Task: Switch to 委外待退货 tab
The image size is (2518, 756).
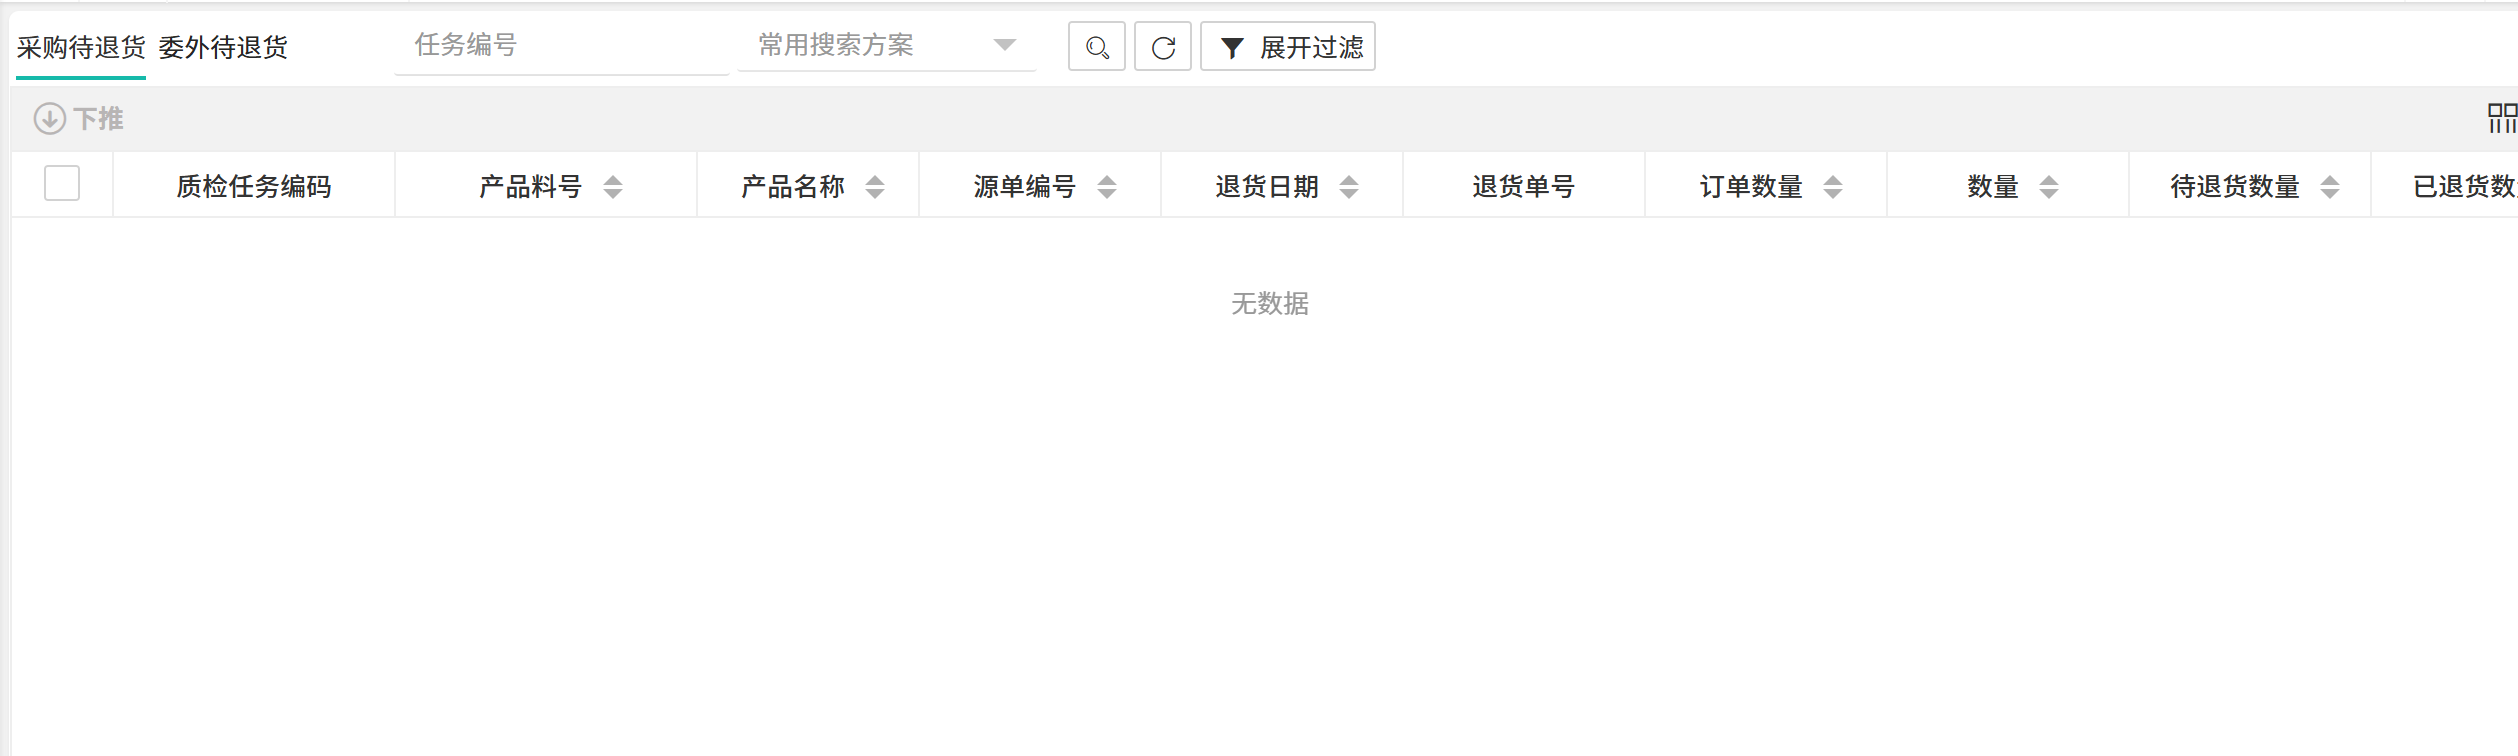Action: 223,47
